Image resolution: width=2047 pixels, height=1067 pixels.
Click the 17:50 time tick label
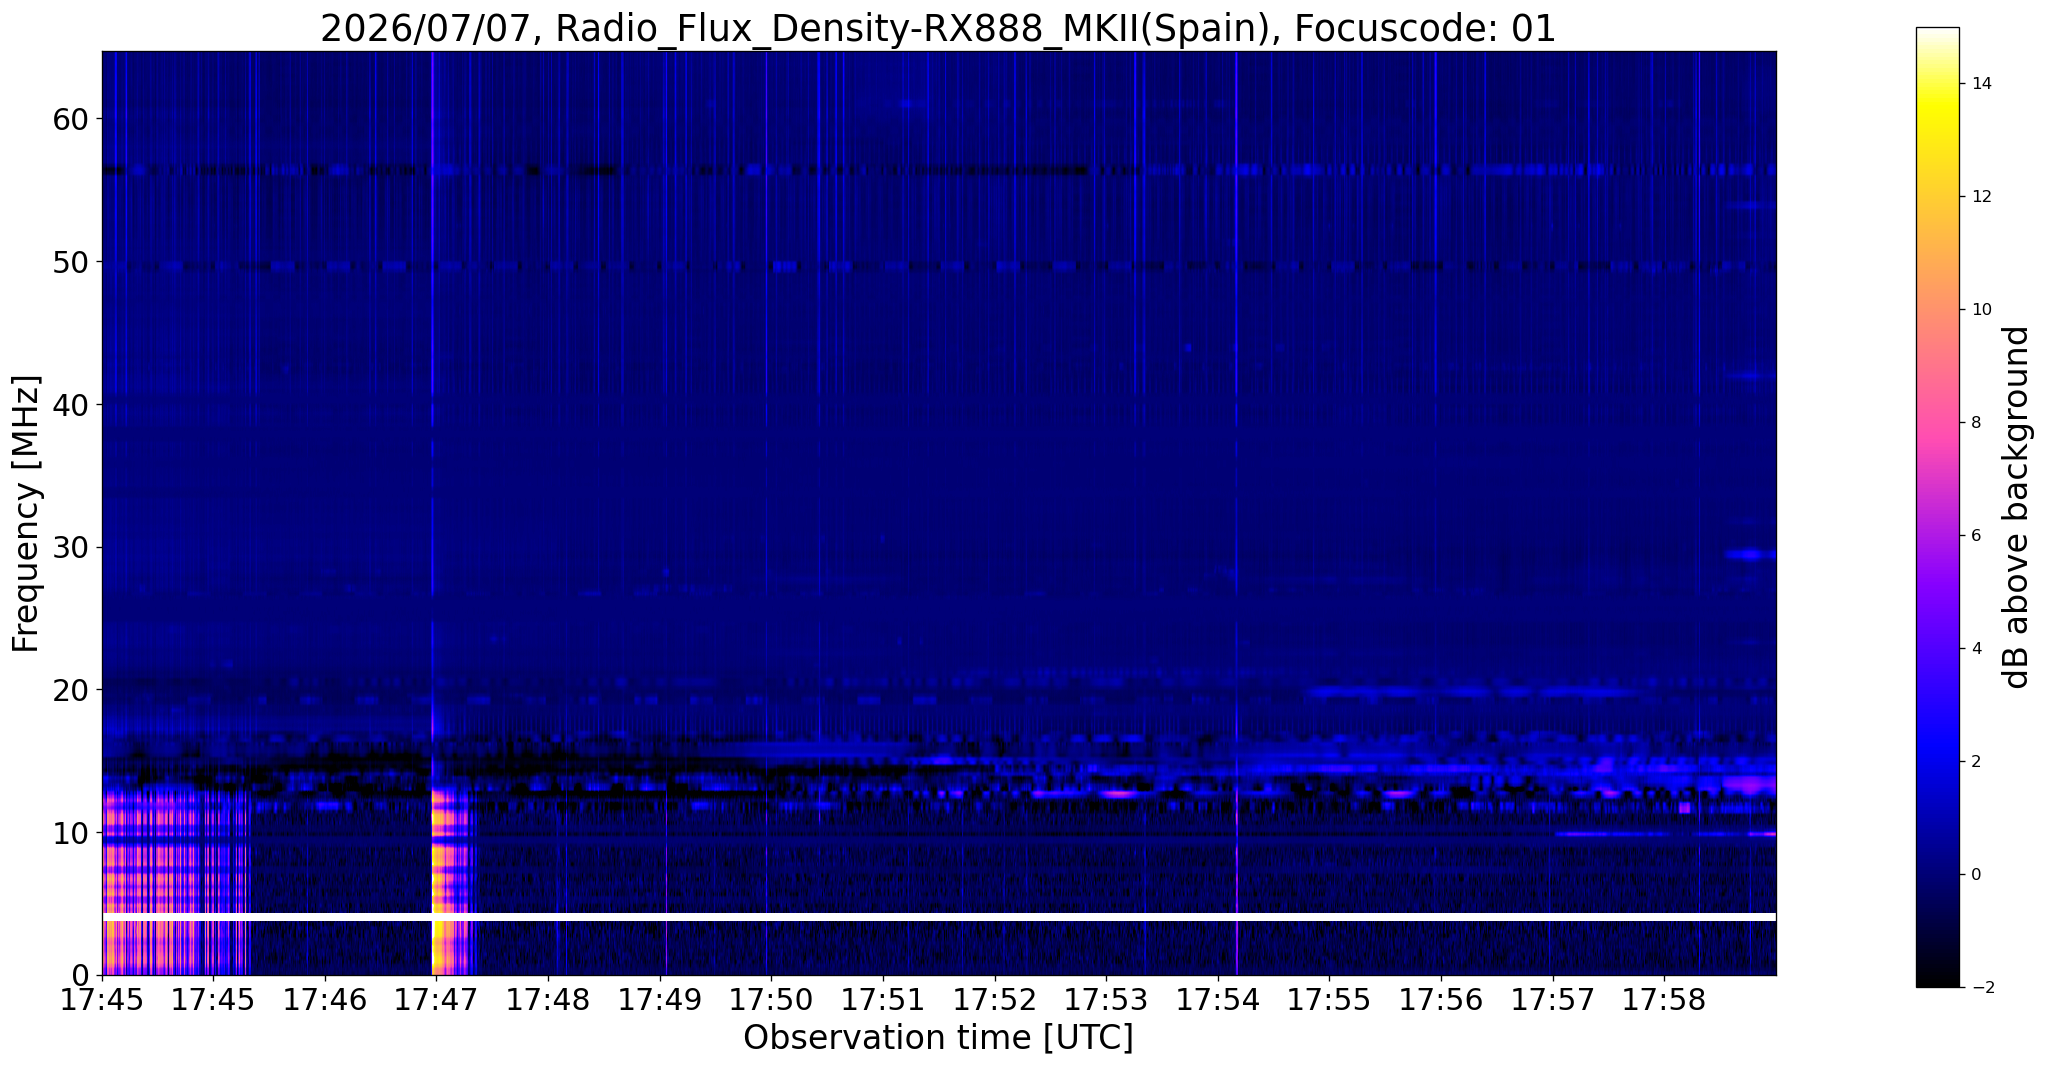pyautogui.click(x=770, y=999)
